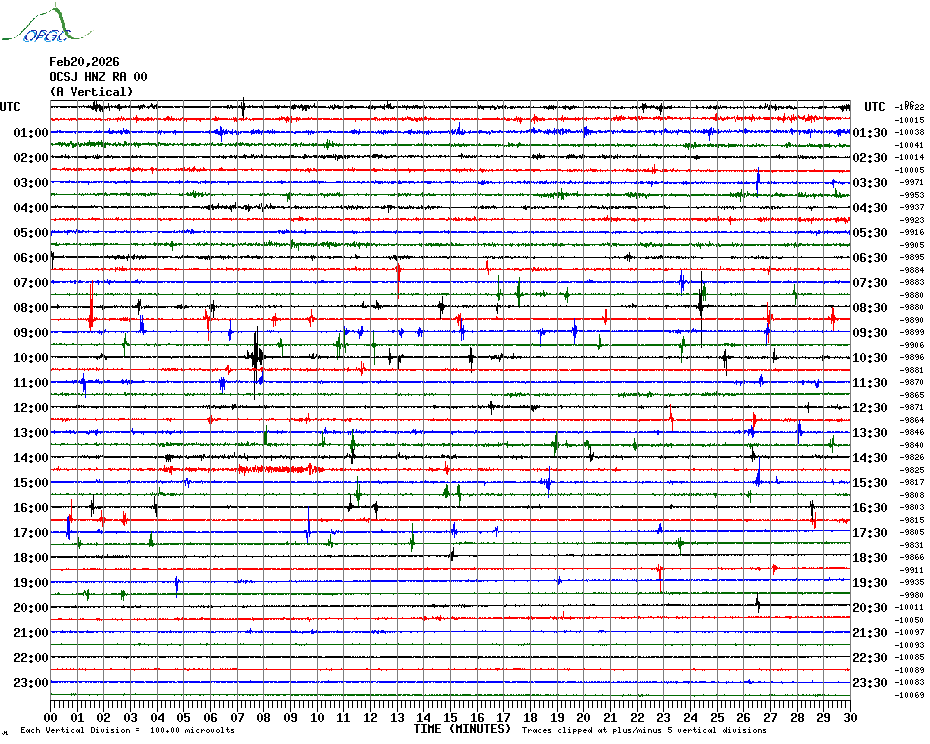Screen dimensions: 930x744
Task: Click the 12:00 hour label
Action: (31, 408)
